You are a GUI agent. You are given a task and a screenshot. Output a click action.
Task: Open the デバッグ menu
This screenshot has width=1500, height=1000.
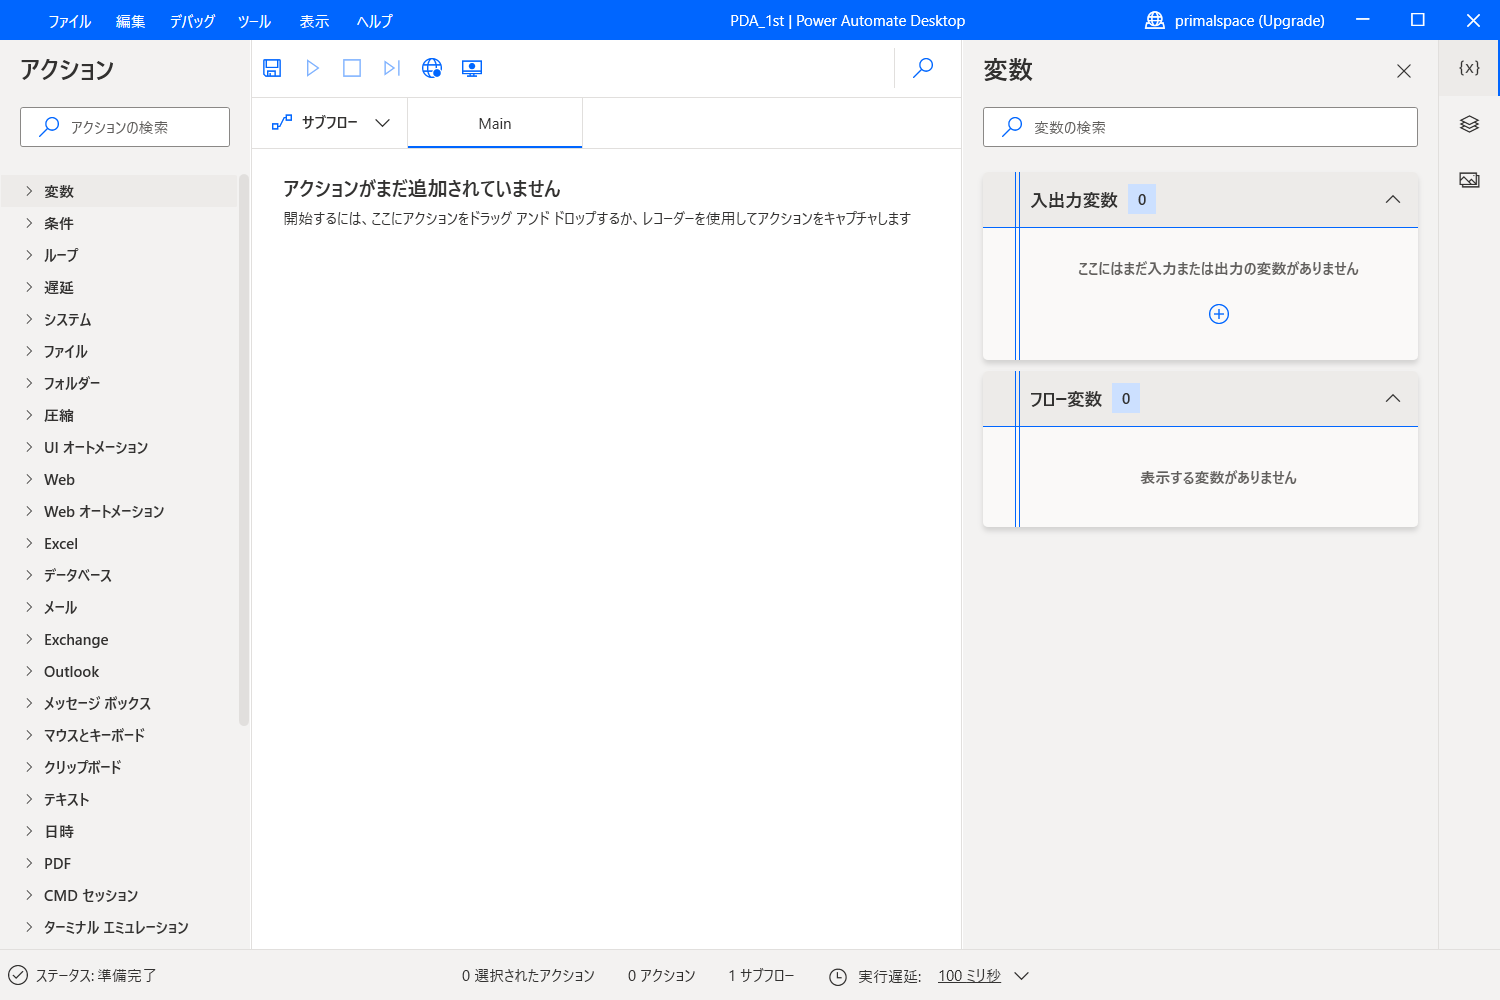click(192, 21)
